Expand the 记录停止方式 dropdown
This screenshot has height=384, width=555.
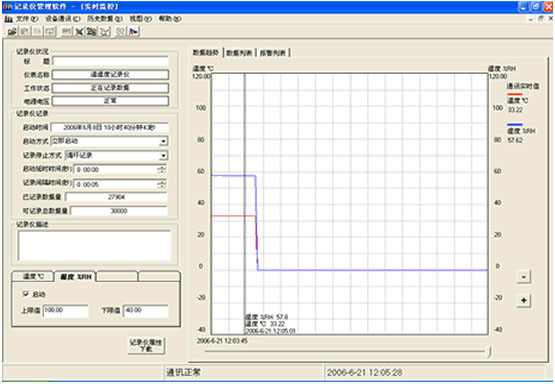(x=163, y=155)
